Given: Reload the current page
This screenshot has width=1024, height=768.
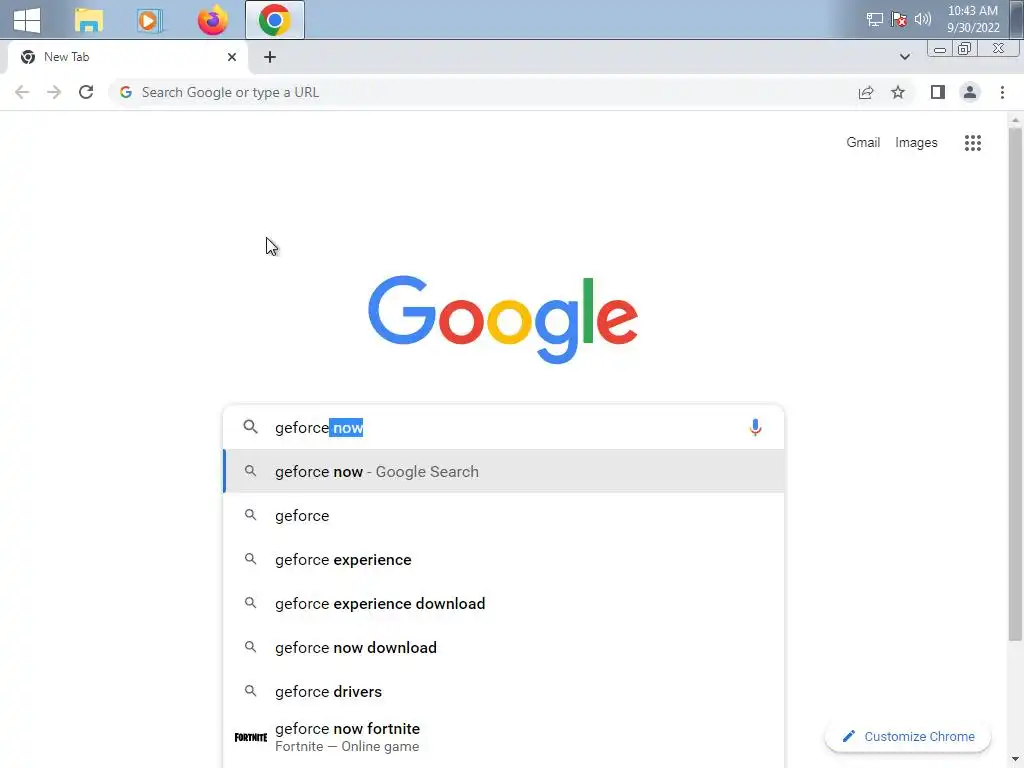Looking at the screenshot, I should (86, 92).
